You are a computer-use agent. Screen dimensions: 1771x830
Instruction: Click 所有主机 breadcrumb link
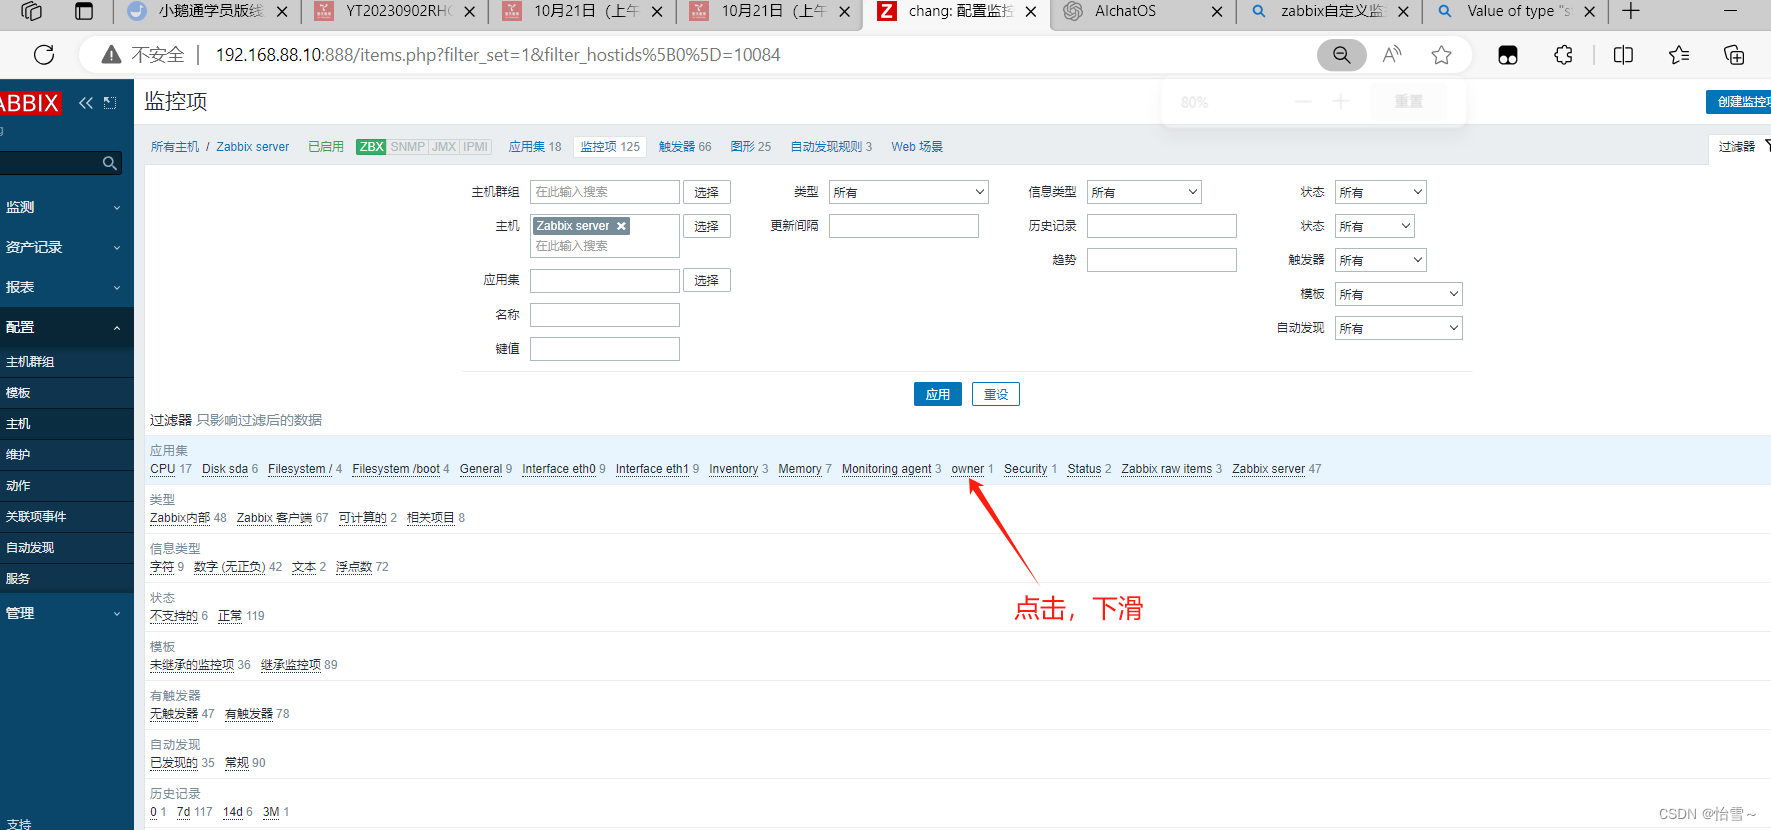pyautogui.click(x=175, y=147)
